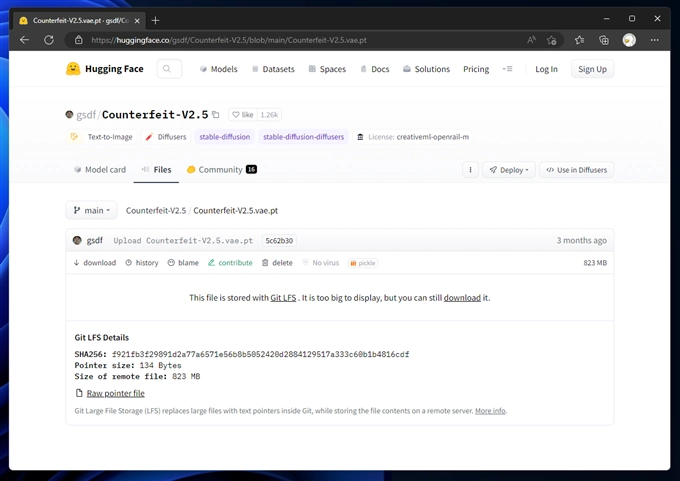Open browser Collections icon
This screenshot has width=680, height=481.
[x=604, y=40]
